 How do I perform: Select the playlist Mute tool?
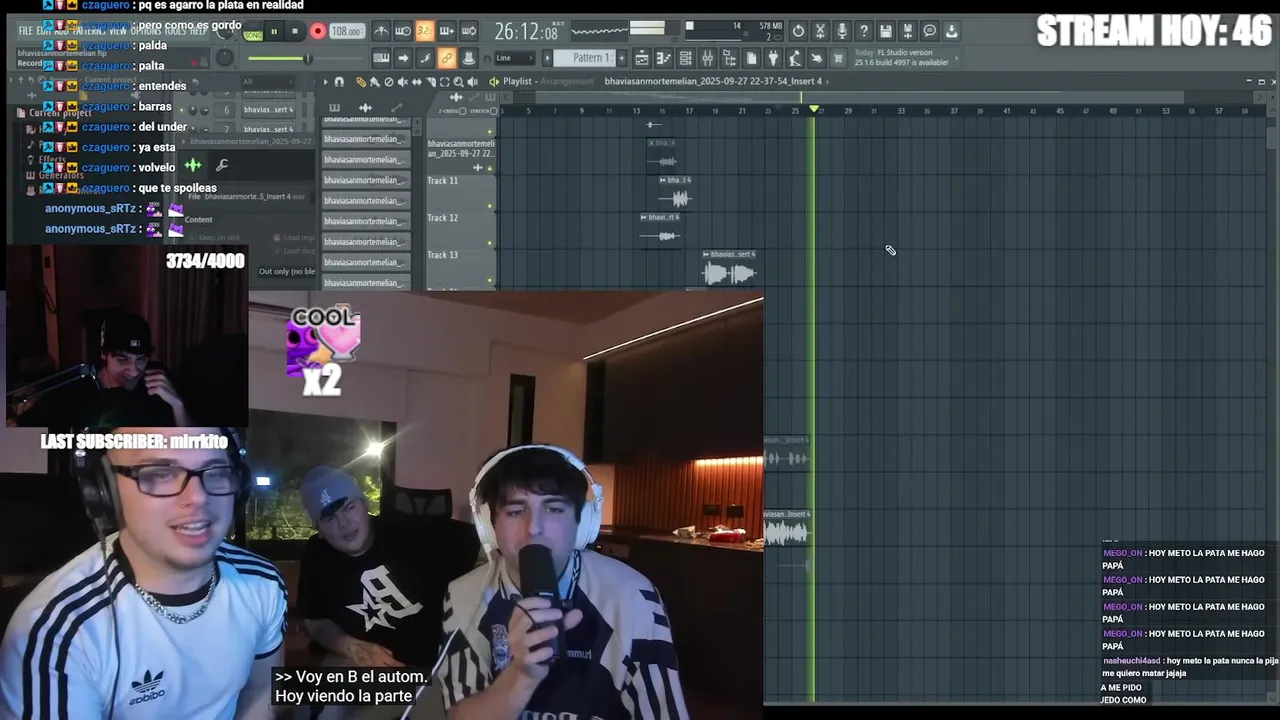402,82
